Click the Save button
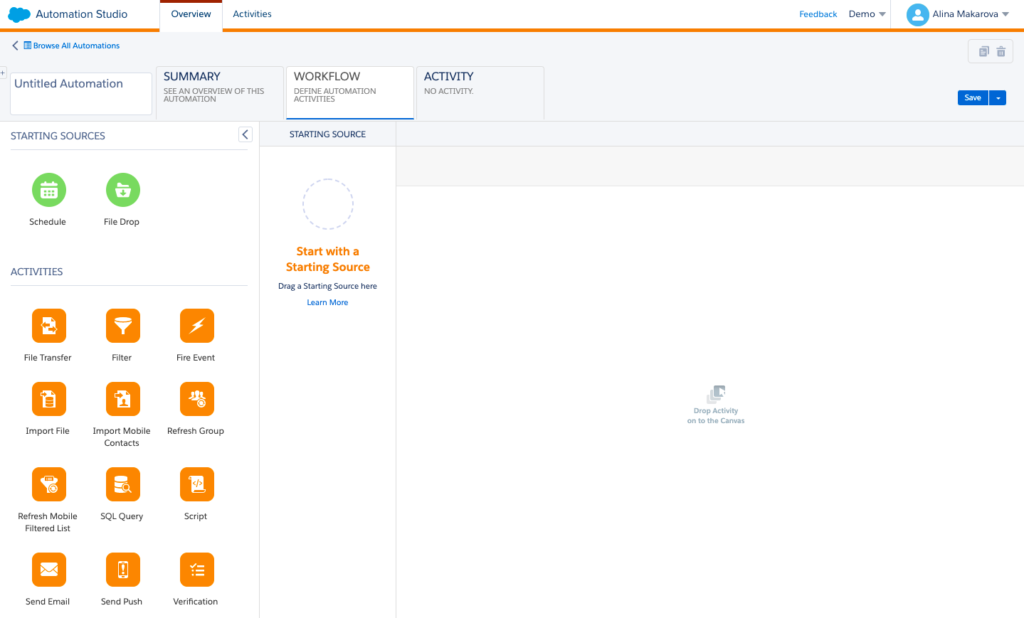 [x=972, y=98]
